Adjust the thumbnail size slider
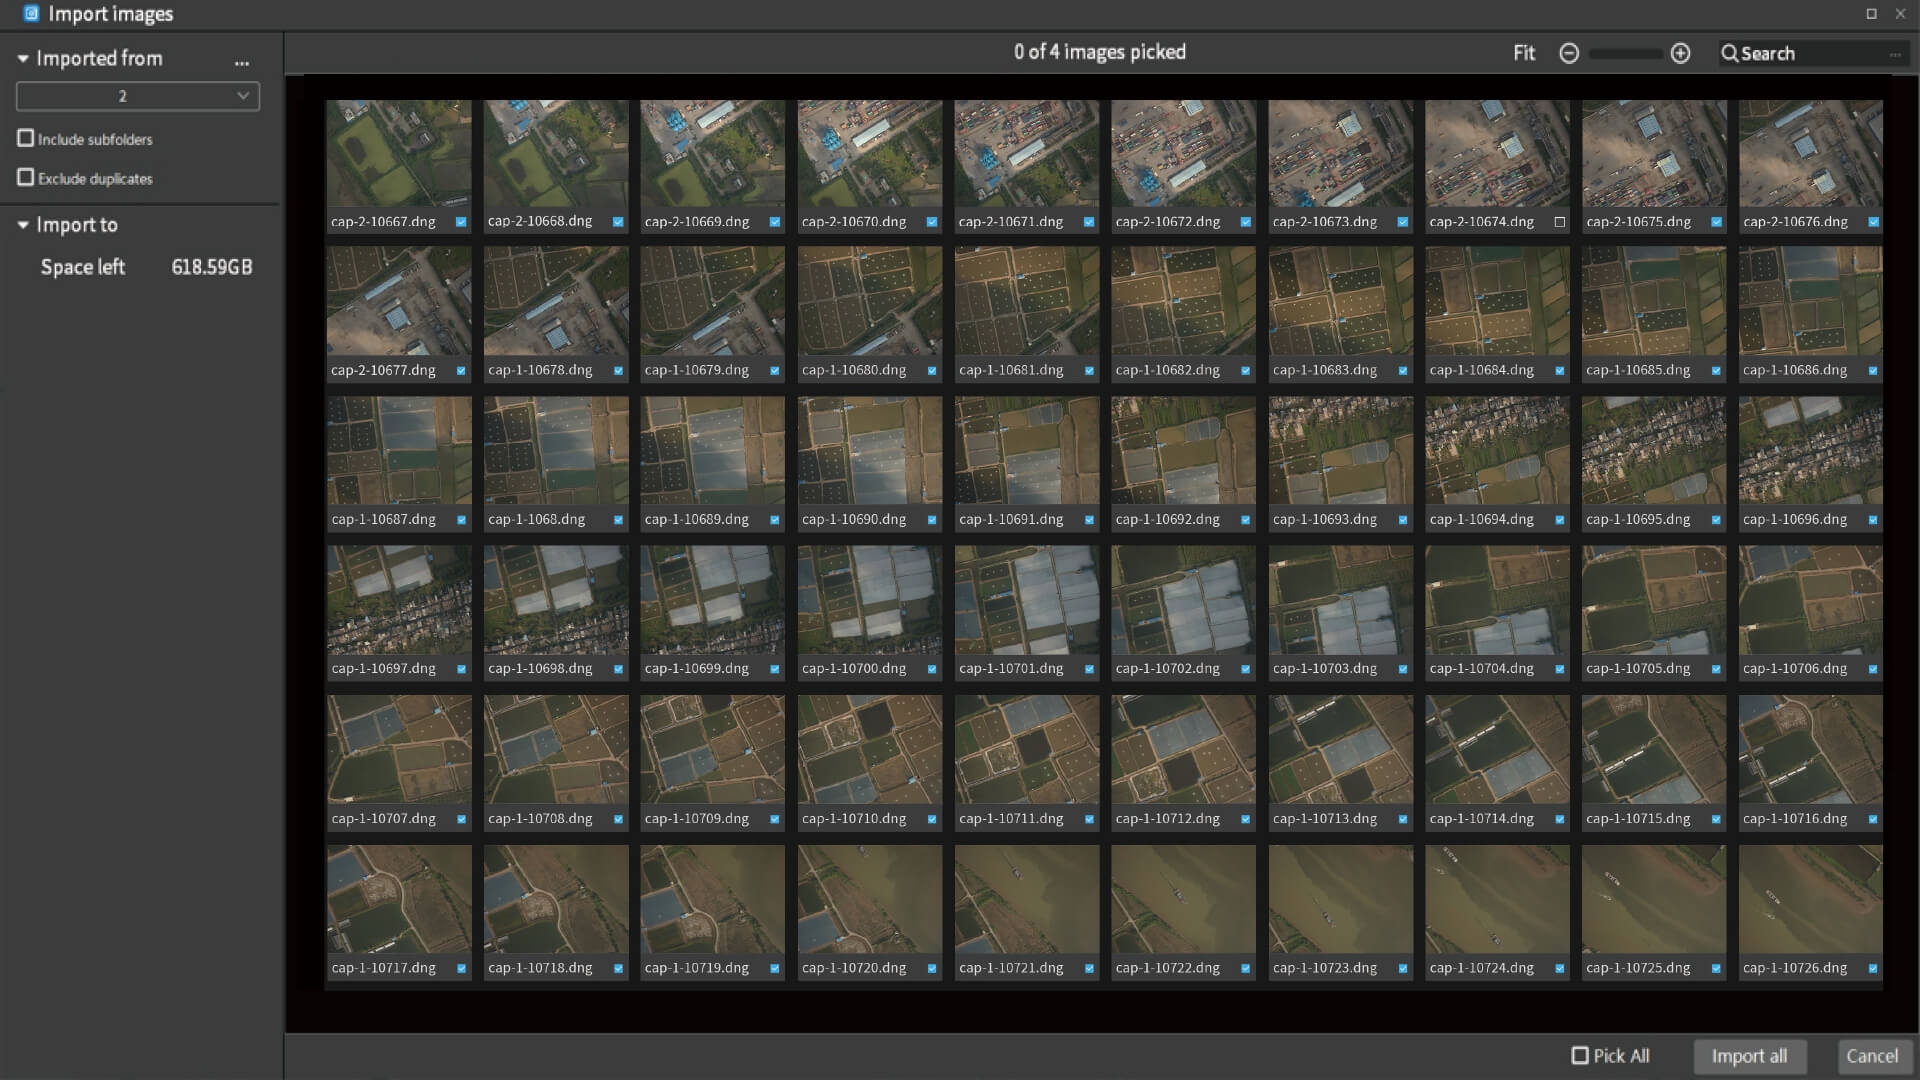The height and width of the screenshot is (1080, 1920). [1624, 53]
